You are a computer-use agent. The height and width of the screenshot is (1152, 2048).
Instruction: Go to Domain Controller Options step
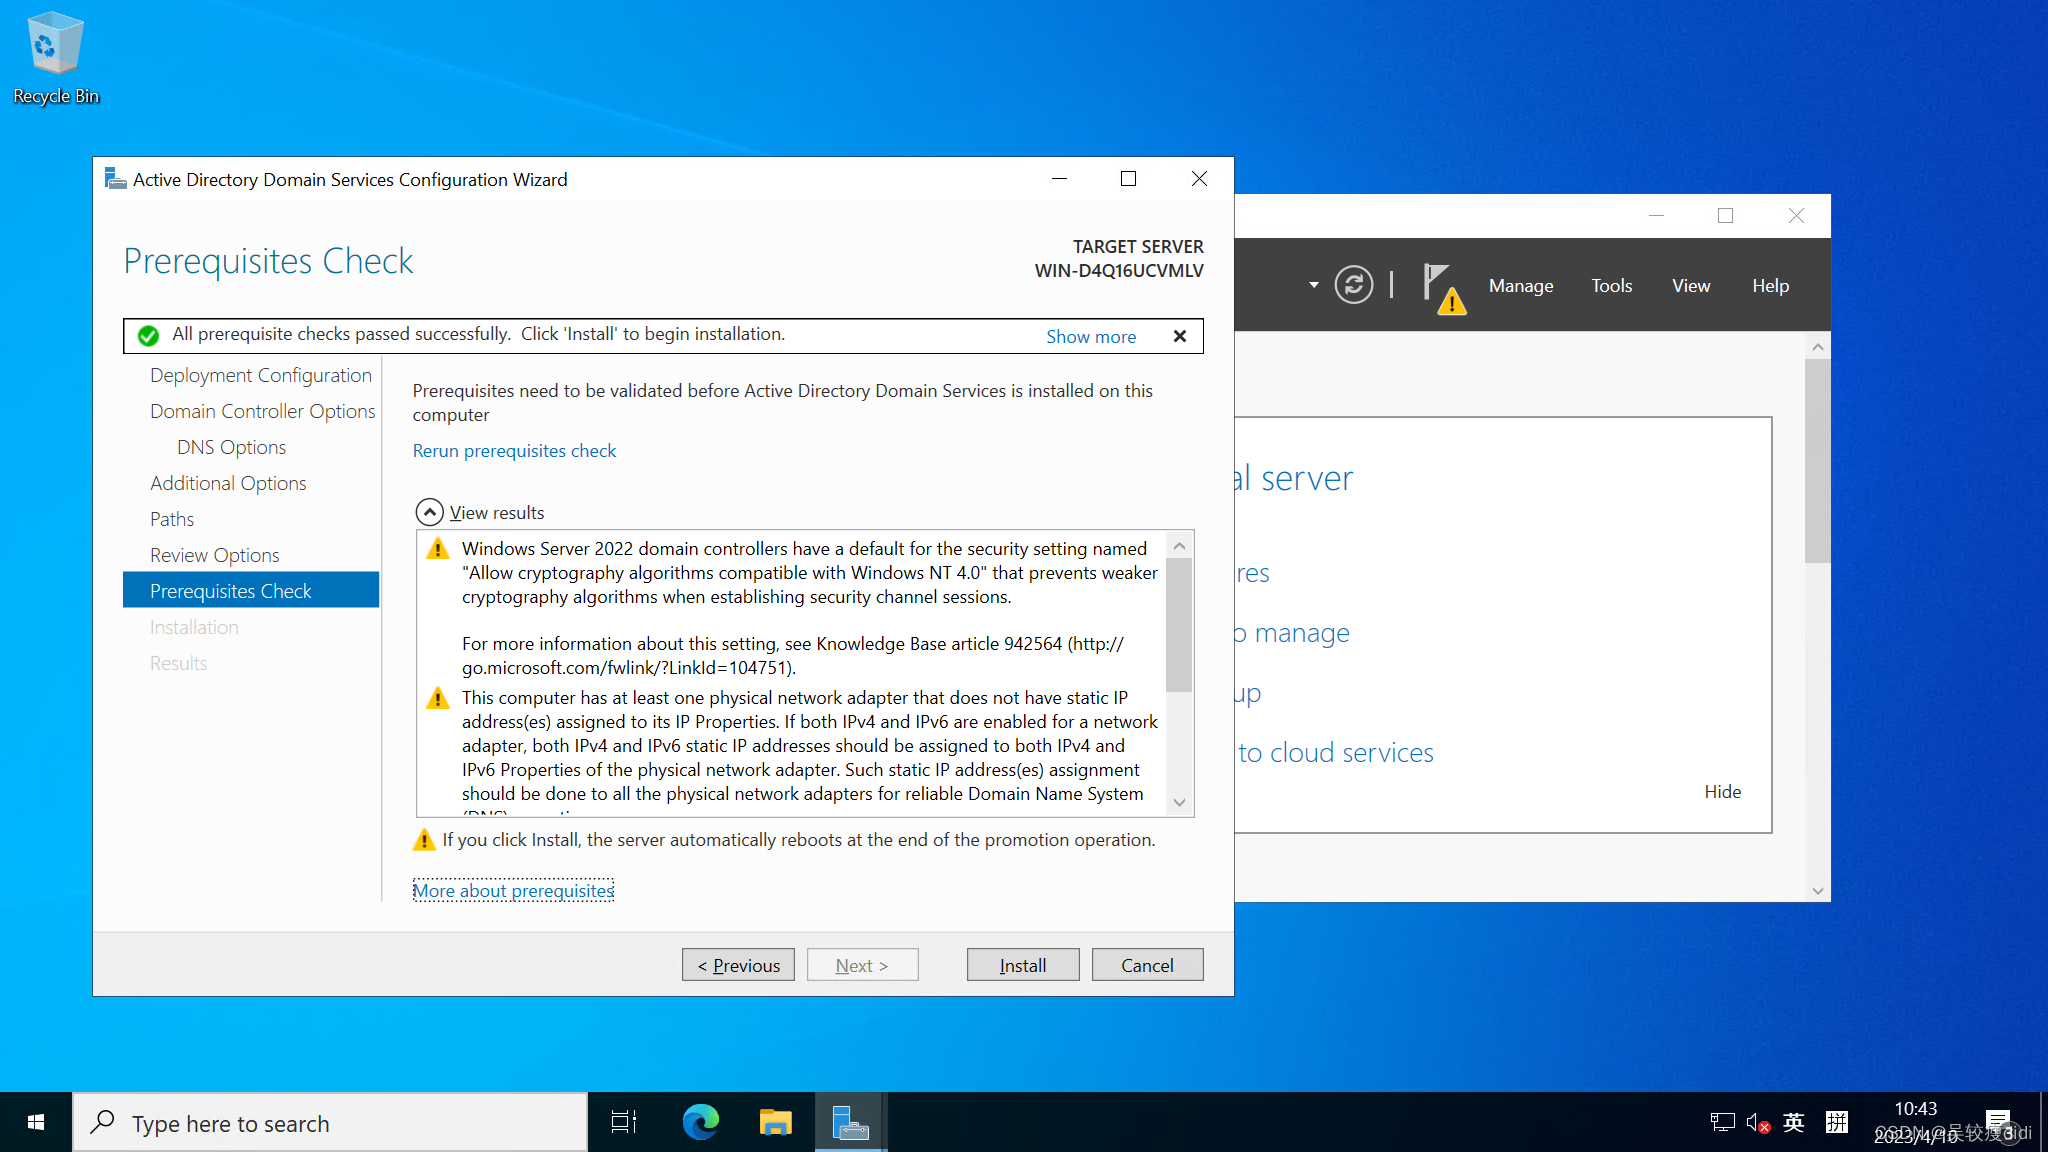coord(263,411)
